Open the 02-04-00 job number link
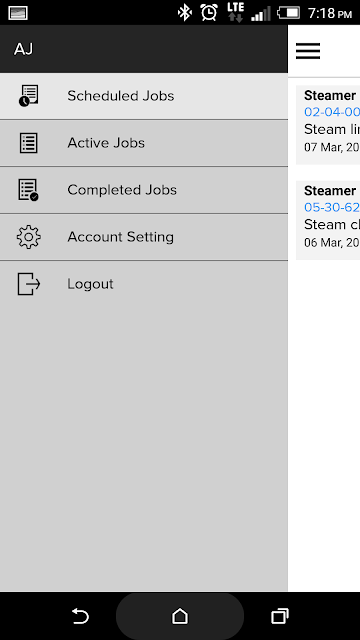The height and width of the screenshot is (640, 360). 332,112
